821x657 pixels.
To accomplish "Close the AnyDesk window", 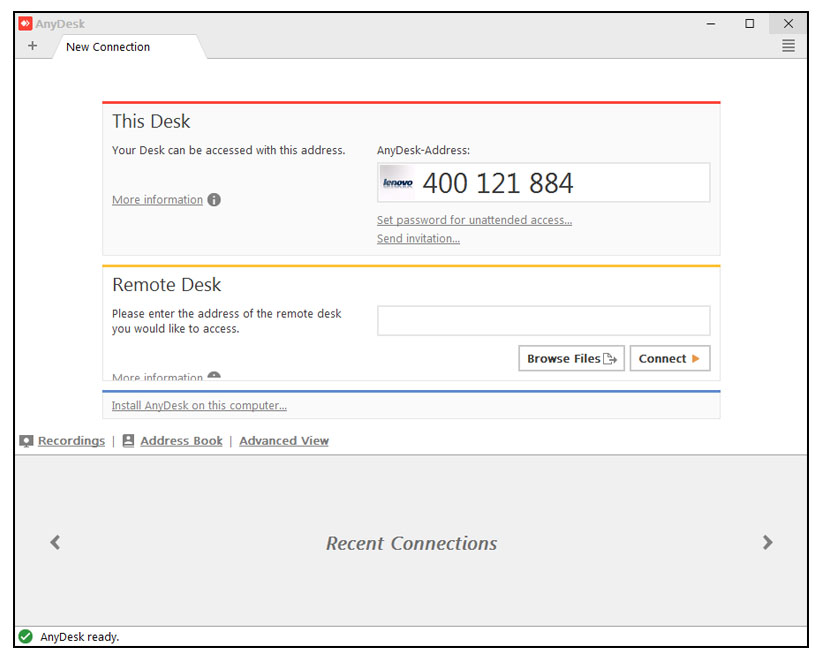I will 788,24.
